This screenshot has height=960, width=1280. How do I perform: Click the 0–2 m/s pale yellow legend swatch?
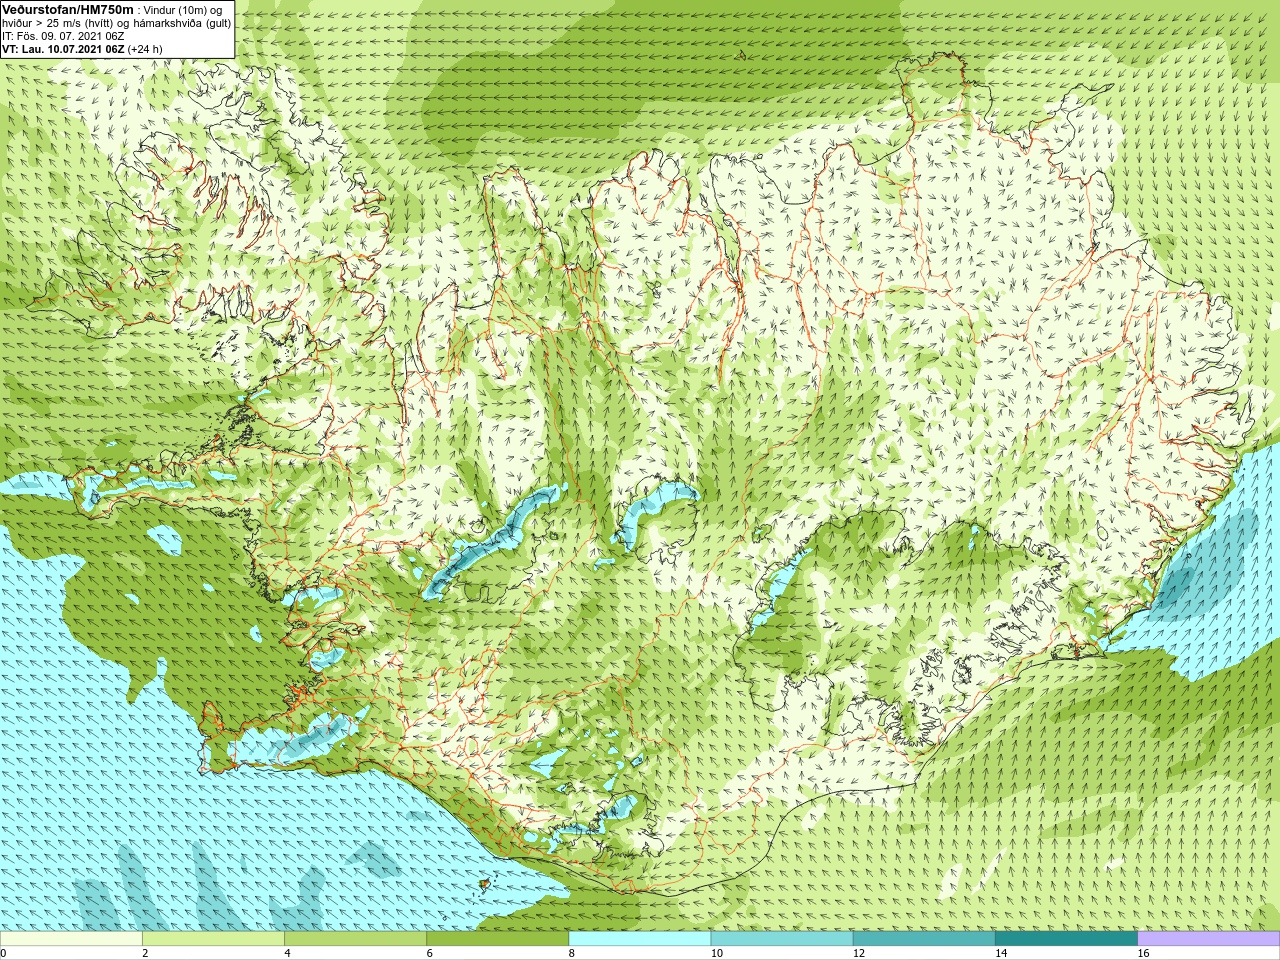tap(71, 939)
